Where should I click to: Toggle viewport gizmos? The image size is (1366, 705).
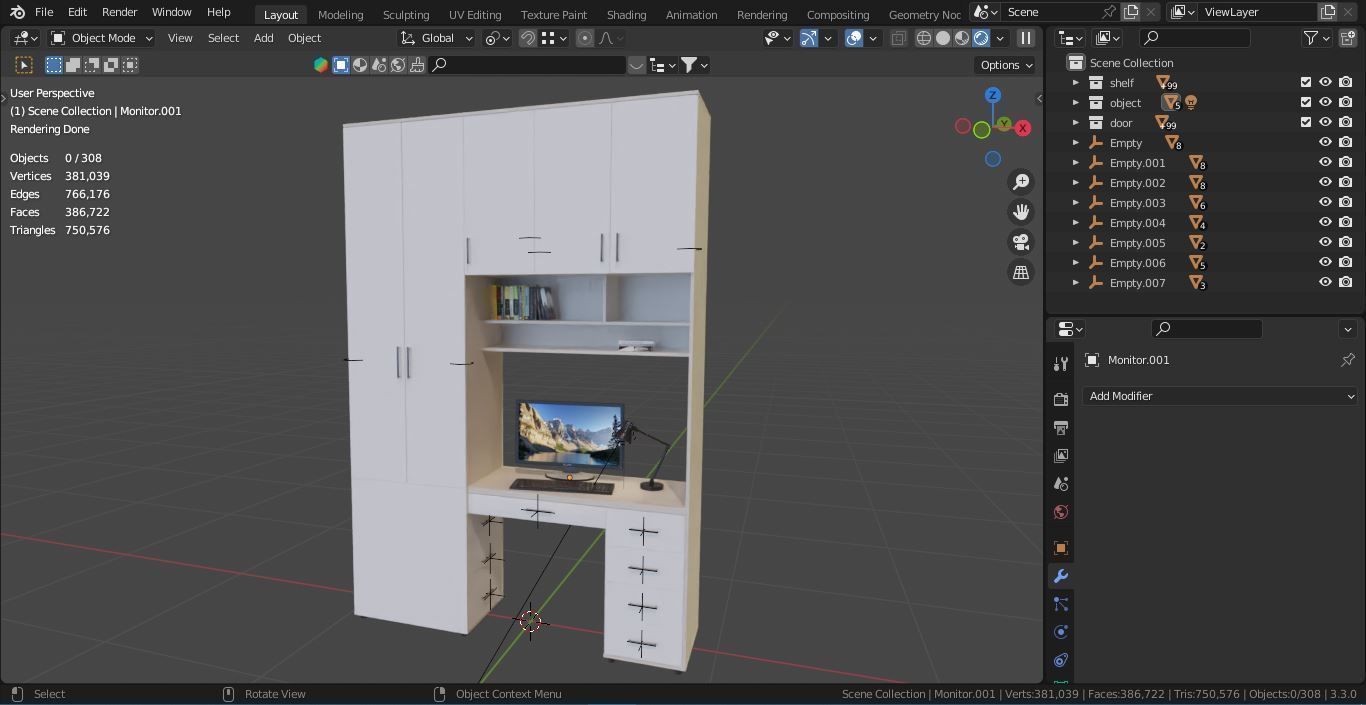(x=809, y=38)
